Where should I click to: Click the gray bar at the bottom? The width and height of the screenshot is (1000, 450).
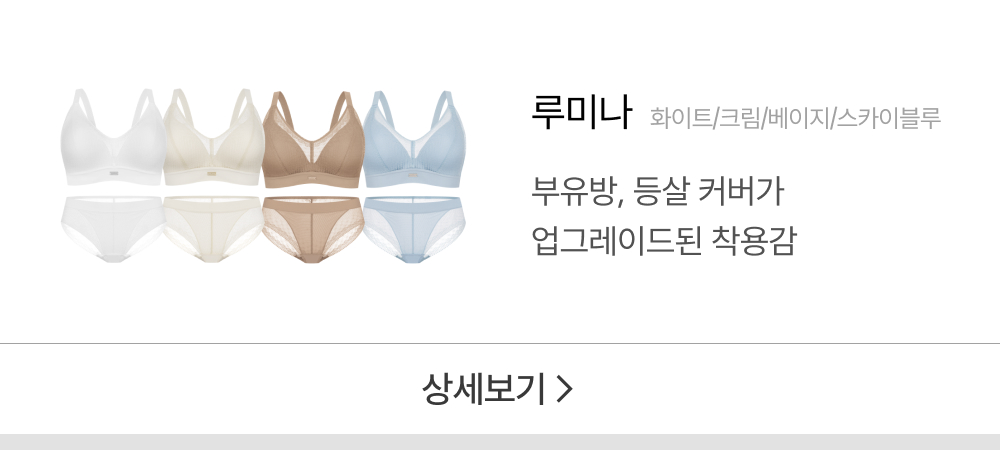(500, 442)
